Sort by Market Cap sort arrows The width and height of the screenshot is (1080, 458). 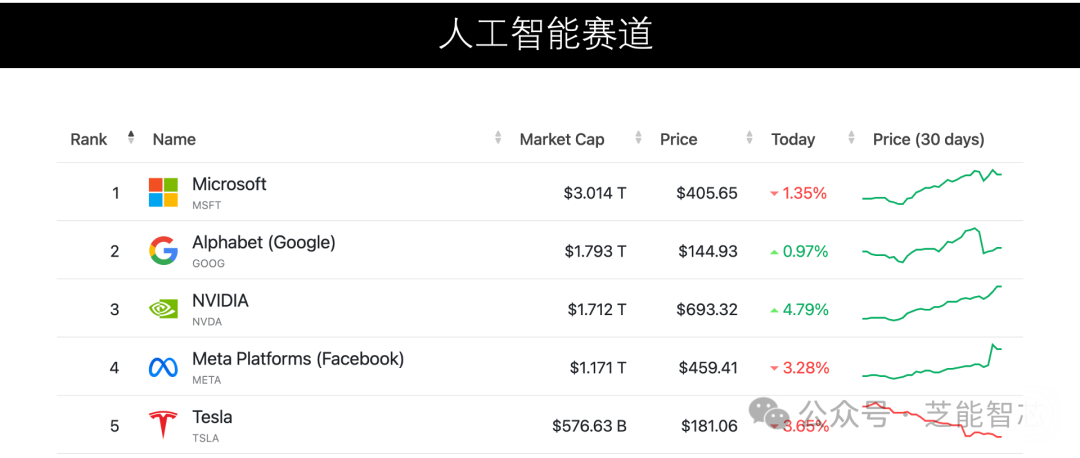[638, 138]
